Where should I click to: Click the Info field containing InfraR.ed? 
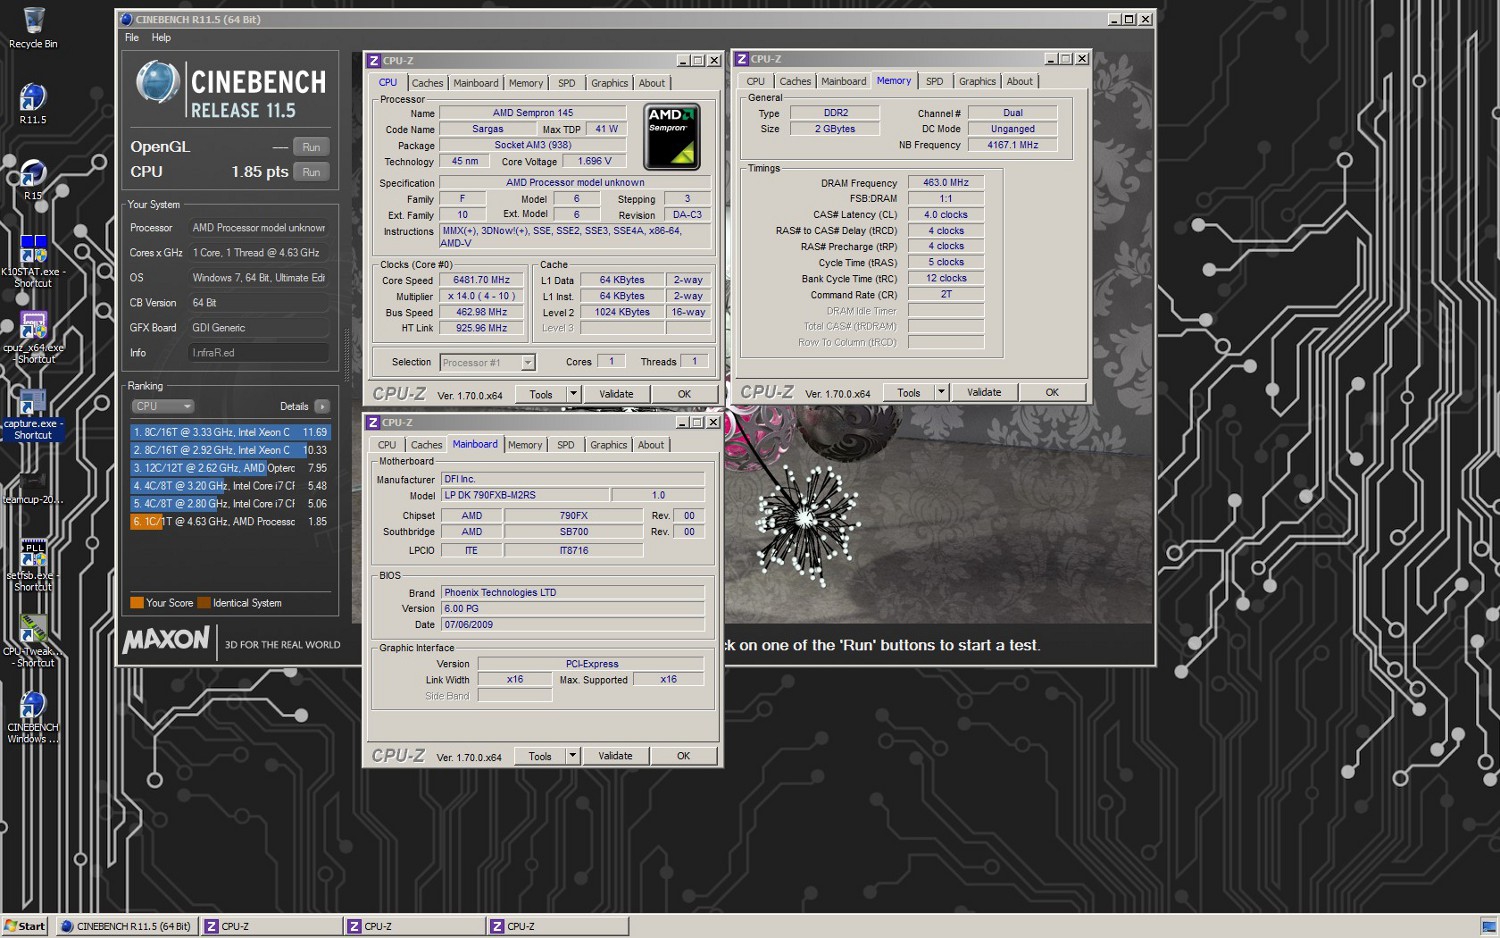click(259, 353)
